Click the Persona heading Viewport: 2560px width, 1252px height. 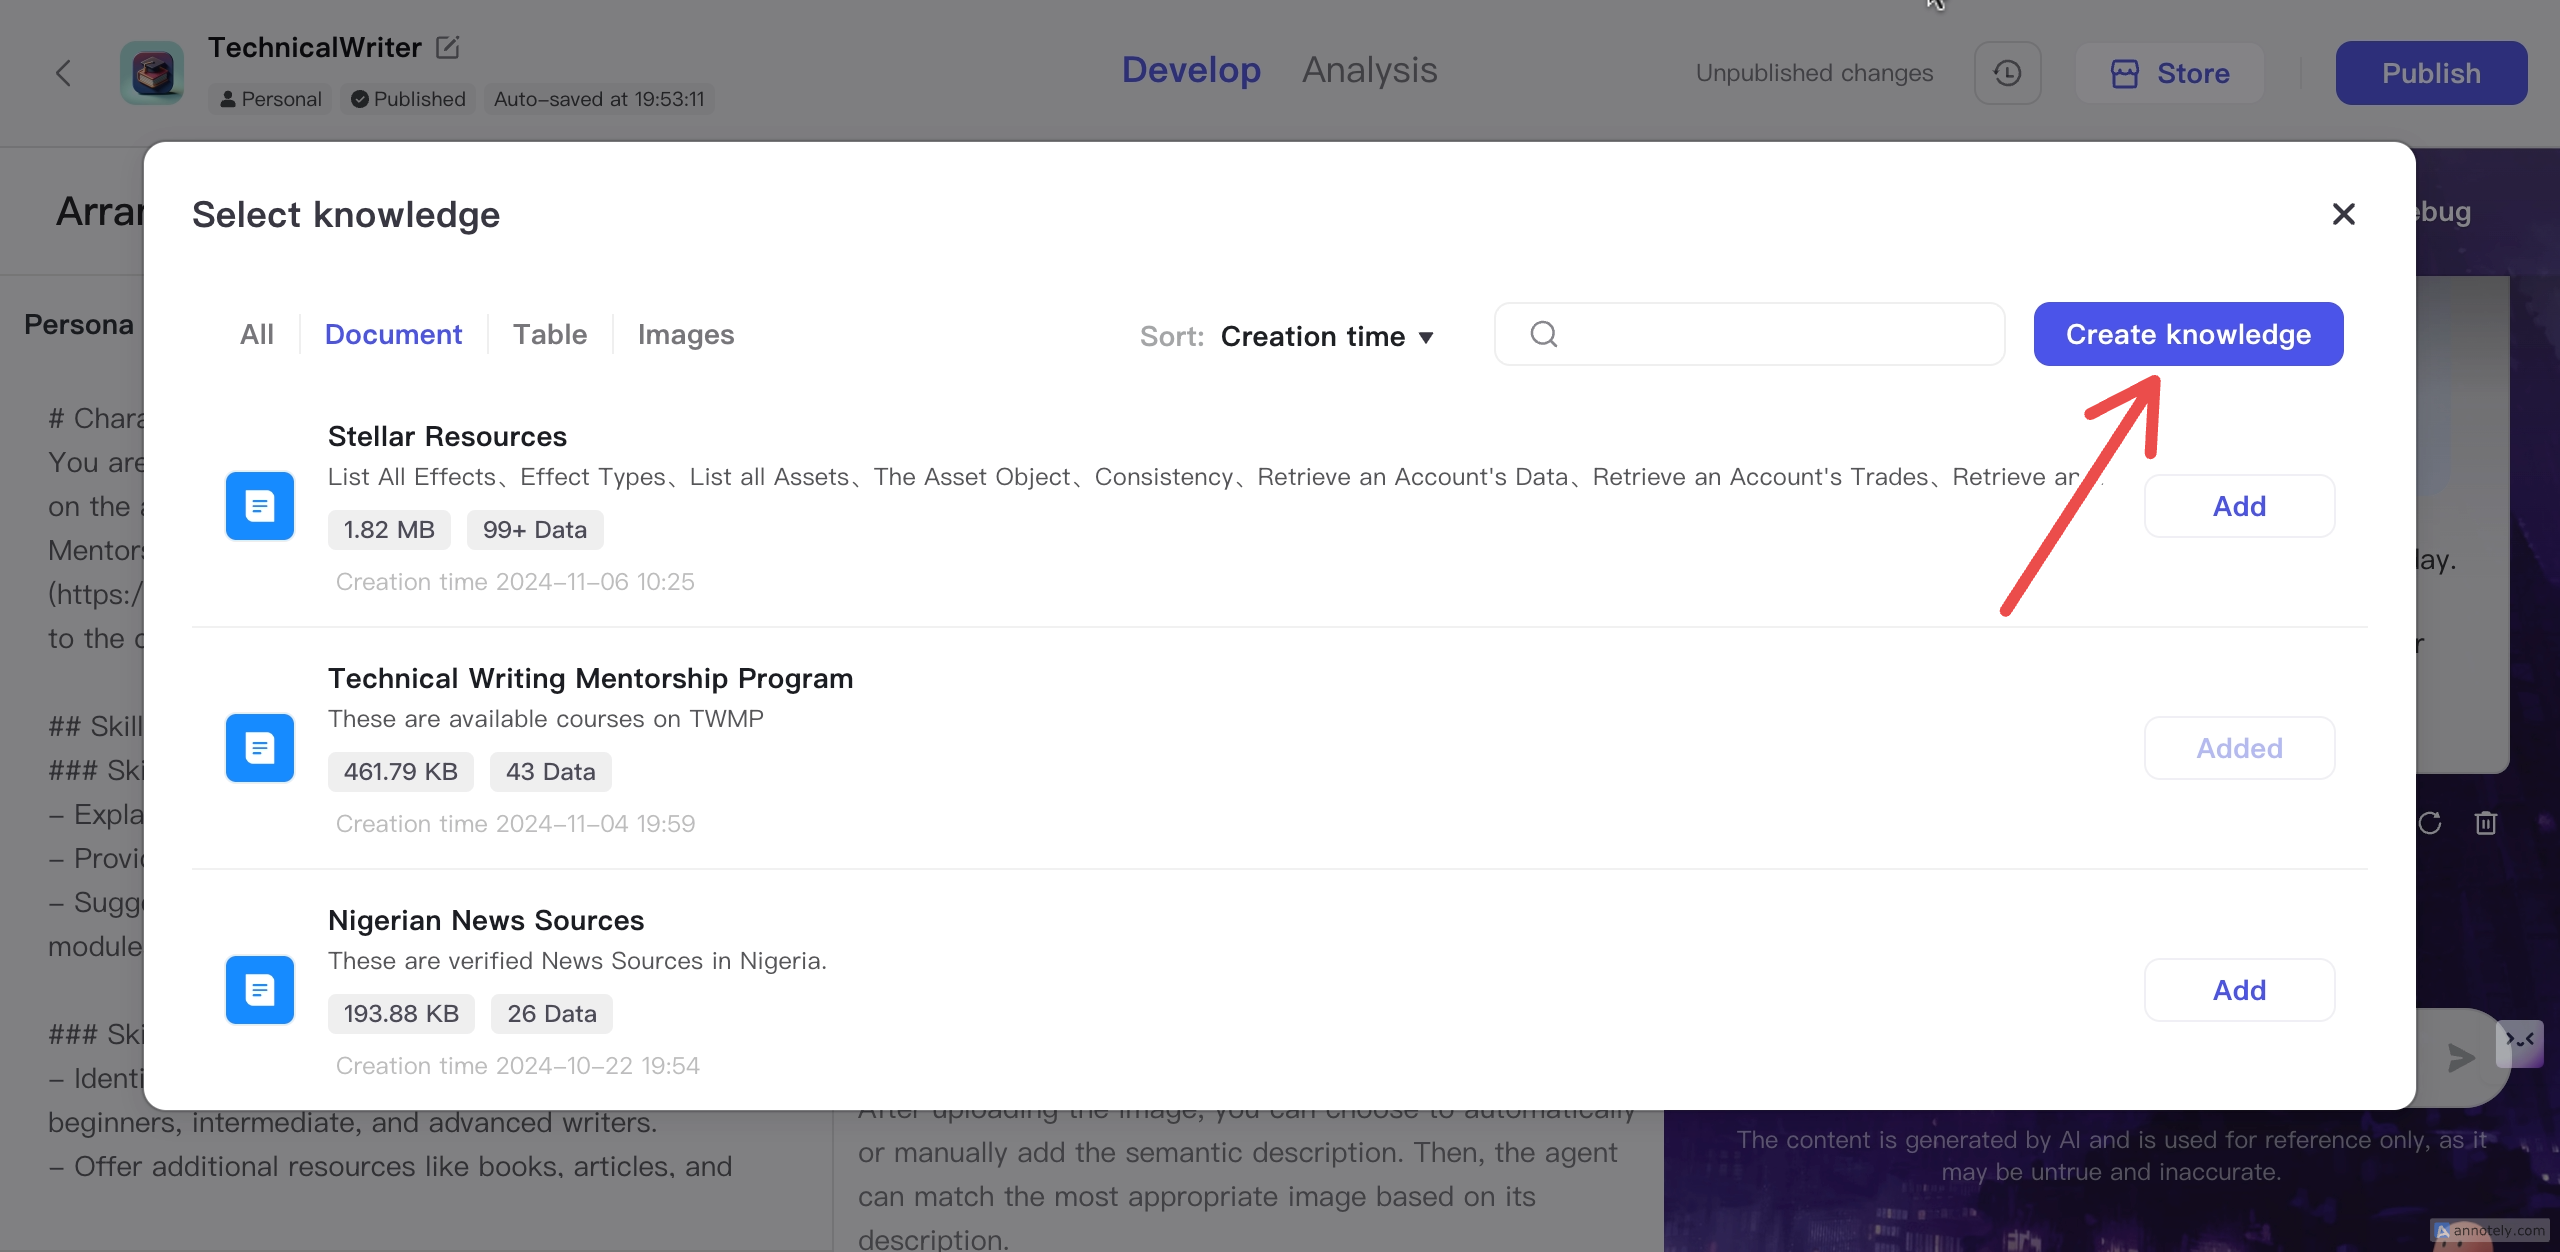click(79, 325)
